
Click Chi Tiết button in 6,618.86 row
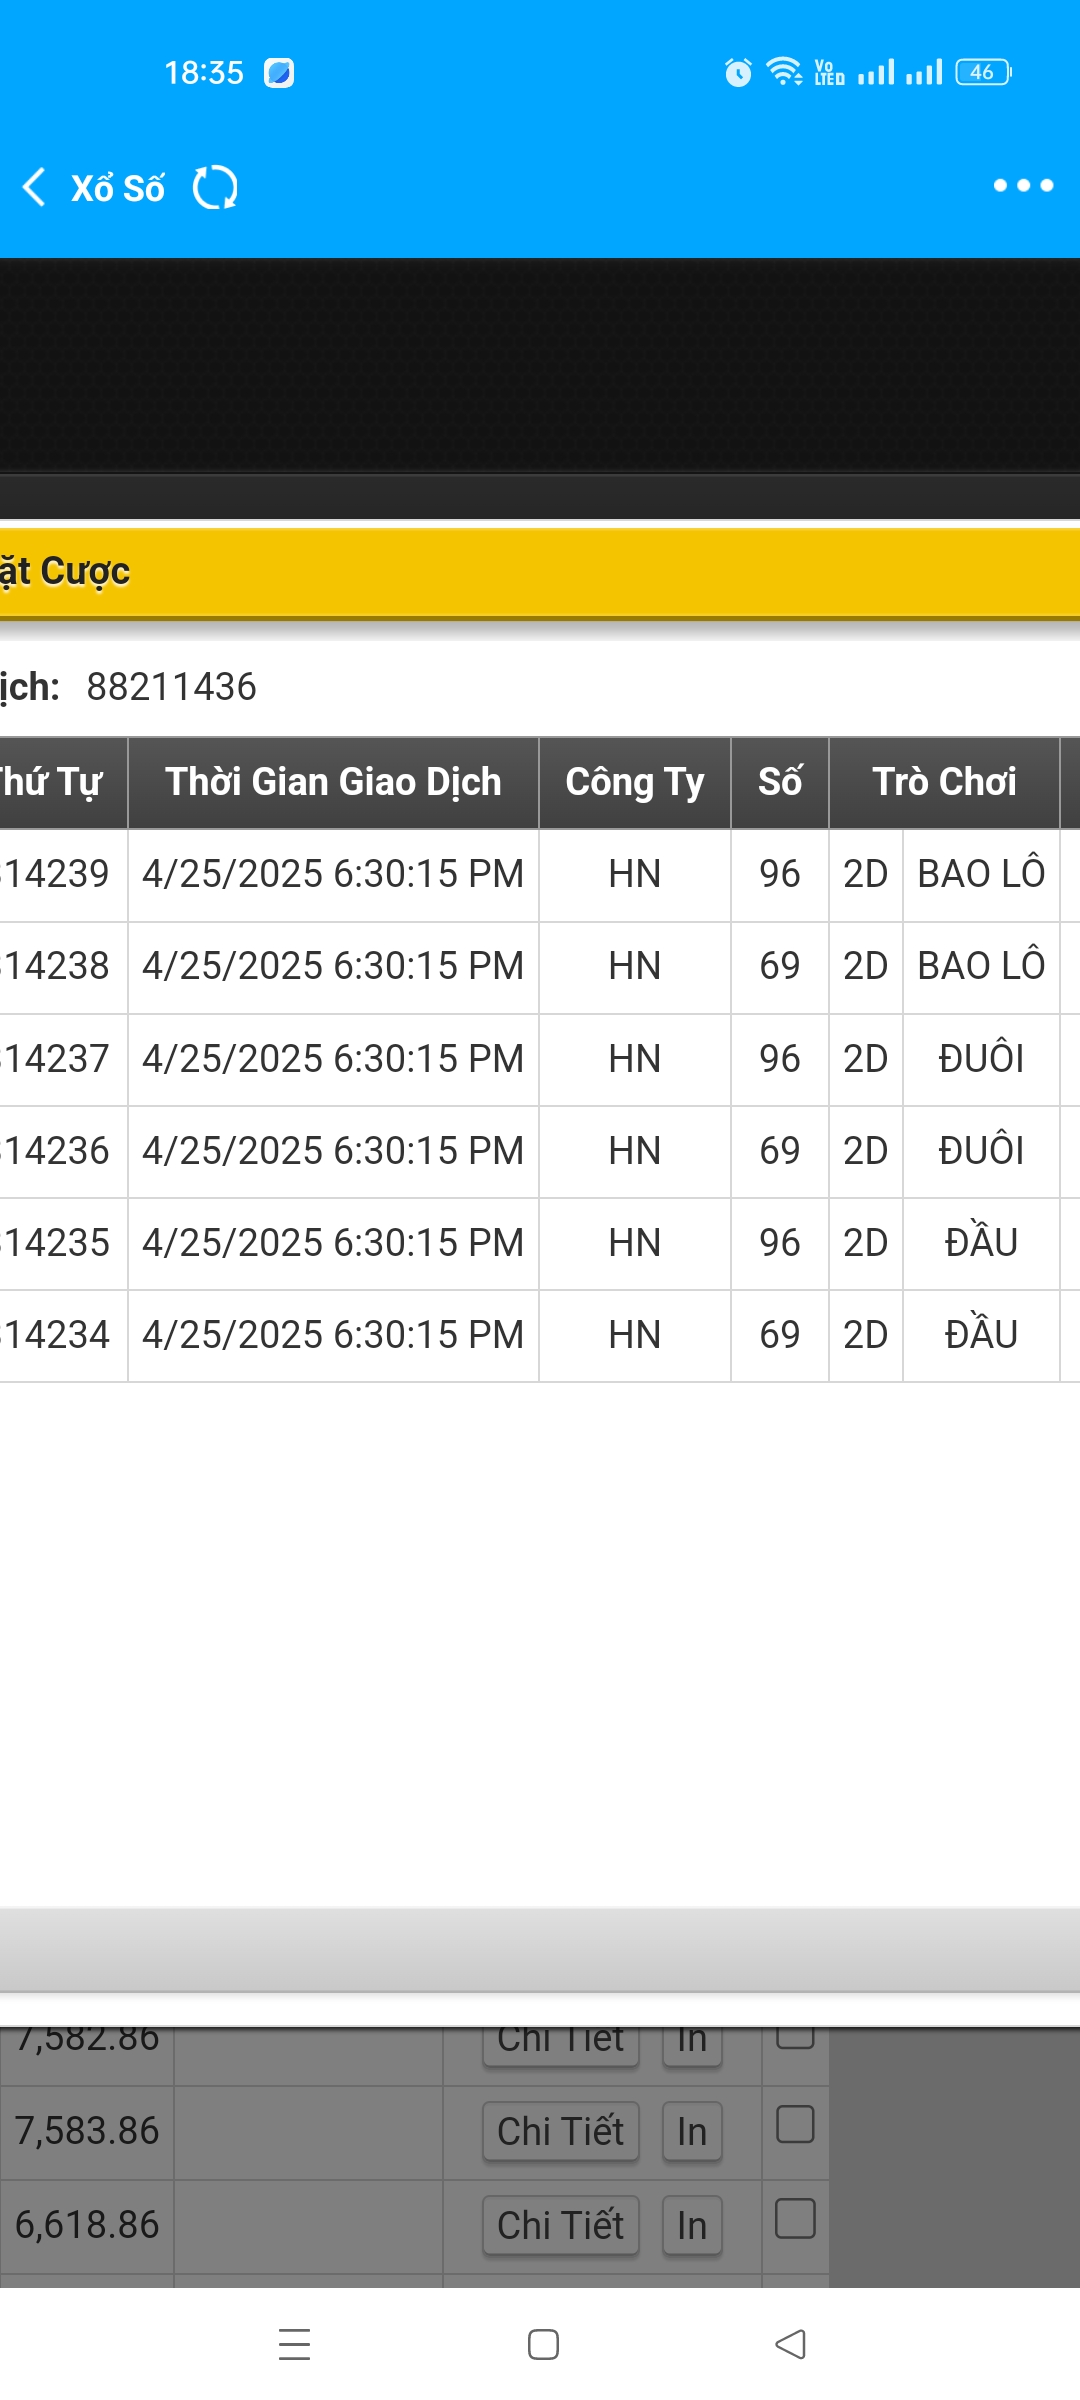(x=560, y=2225)
